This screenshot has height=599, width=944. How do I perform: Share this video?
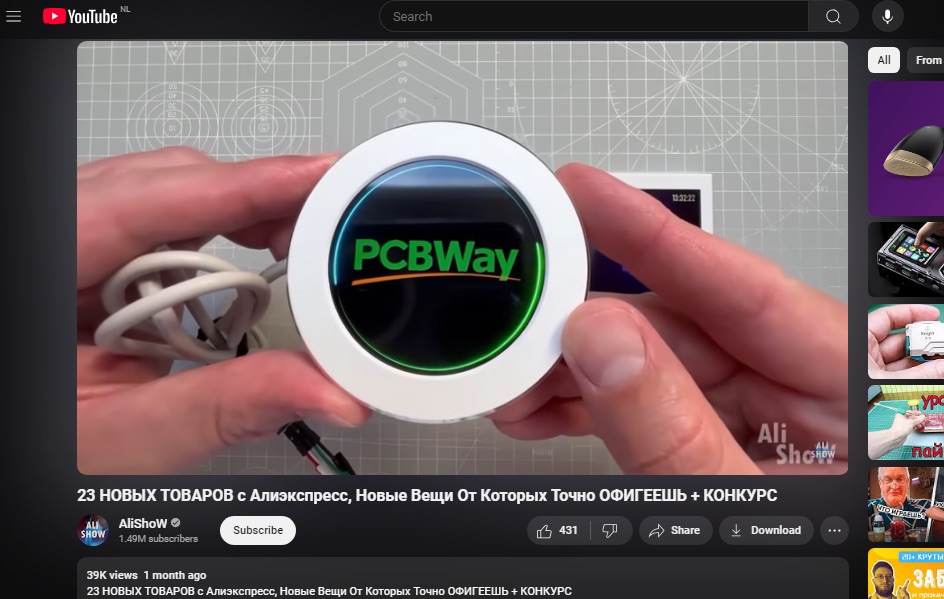(x=675, y=530)
